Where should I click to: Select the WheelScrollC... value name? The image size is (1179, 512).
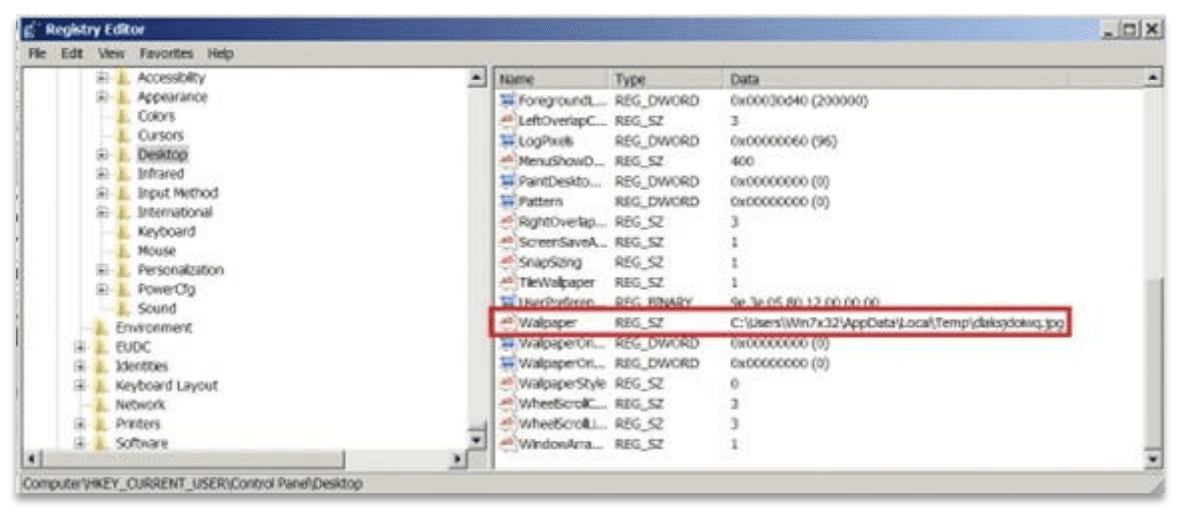click(562, 404)
